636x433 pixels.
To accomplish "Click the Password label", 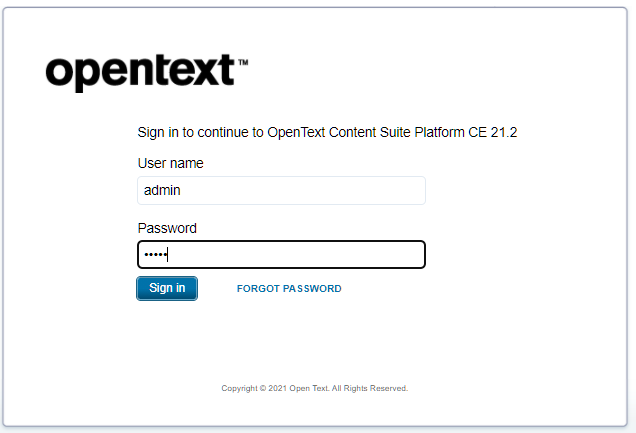I will point(167,228).
